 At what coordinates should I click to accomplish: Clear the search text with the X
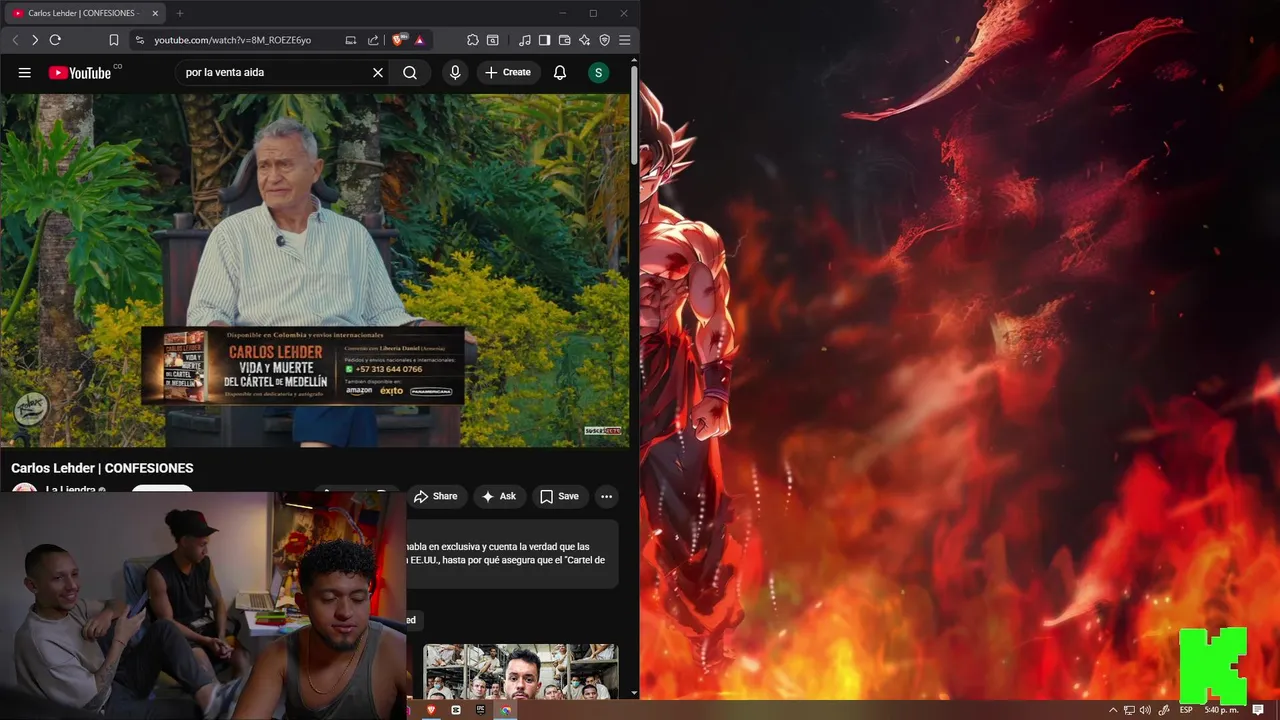coord(378,72)
